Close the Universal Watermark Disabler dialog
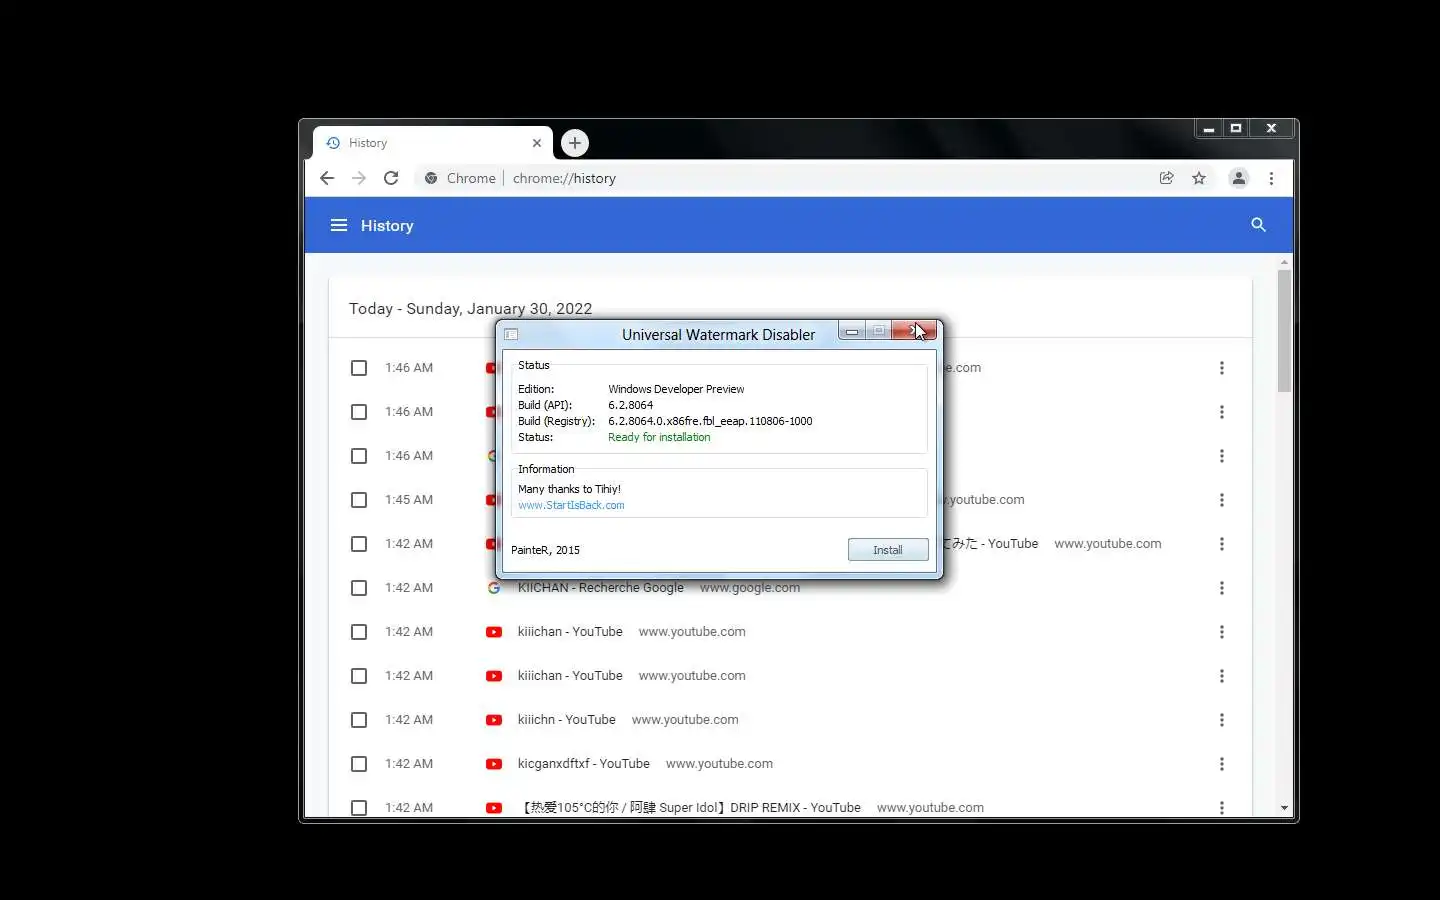Screen dimensions: 1440x900 [916, 331]
